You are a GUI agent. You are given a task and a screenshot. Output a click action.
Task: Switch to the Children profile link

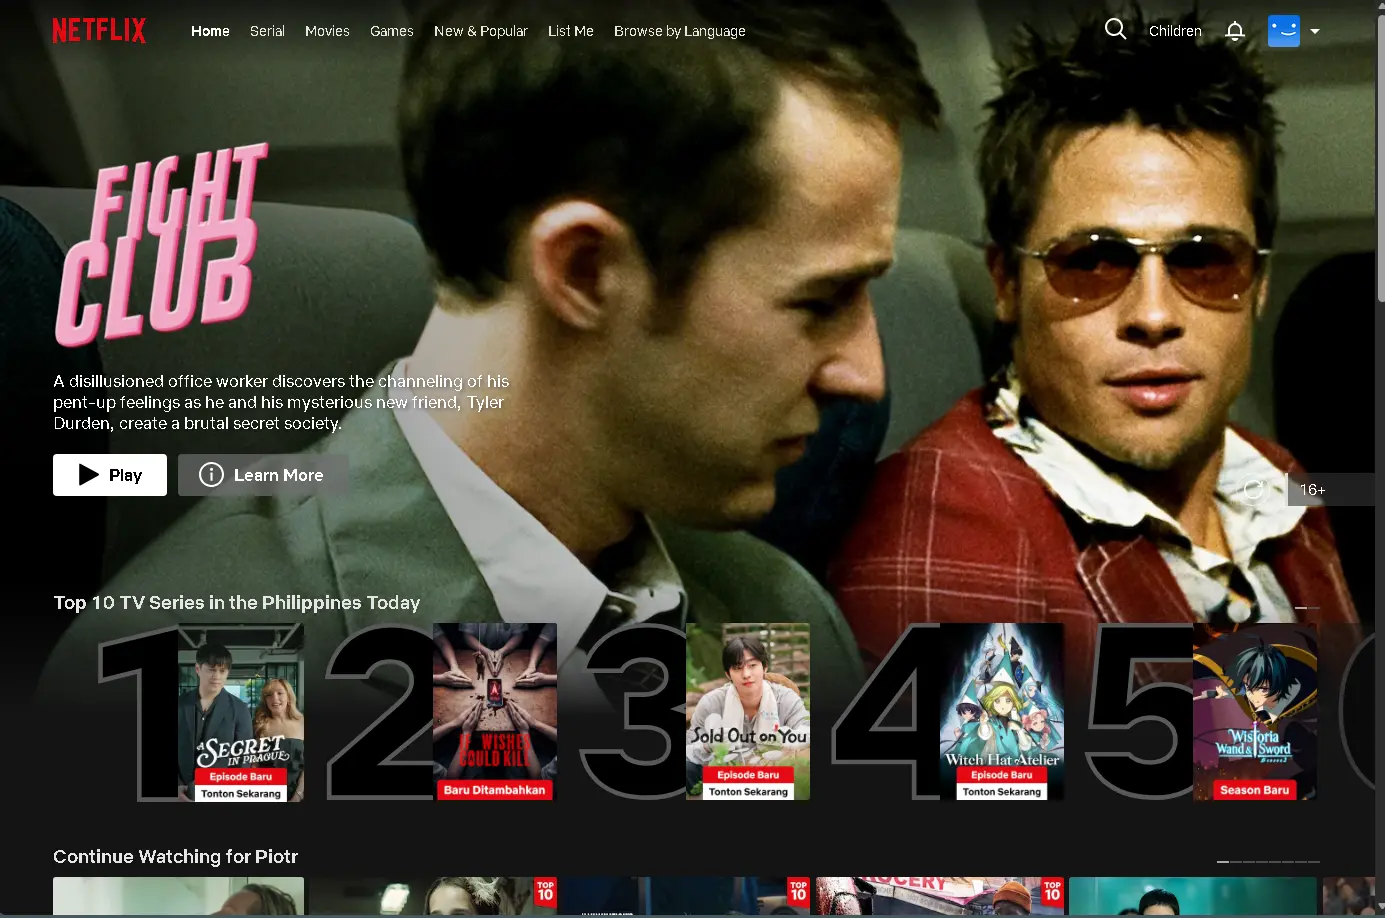1175,31
